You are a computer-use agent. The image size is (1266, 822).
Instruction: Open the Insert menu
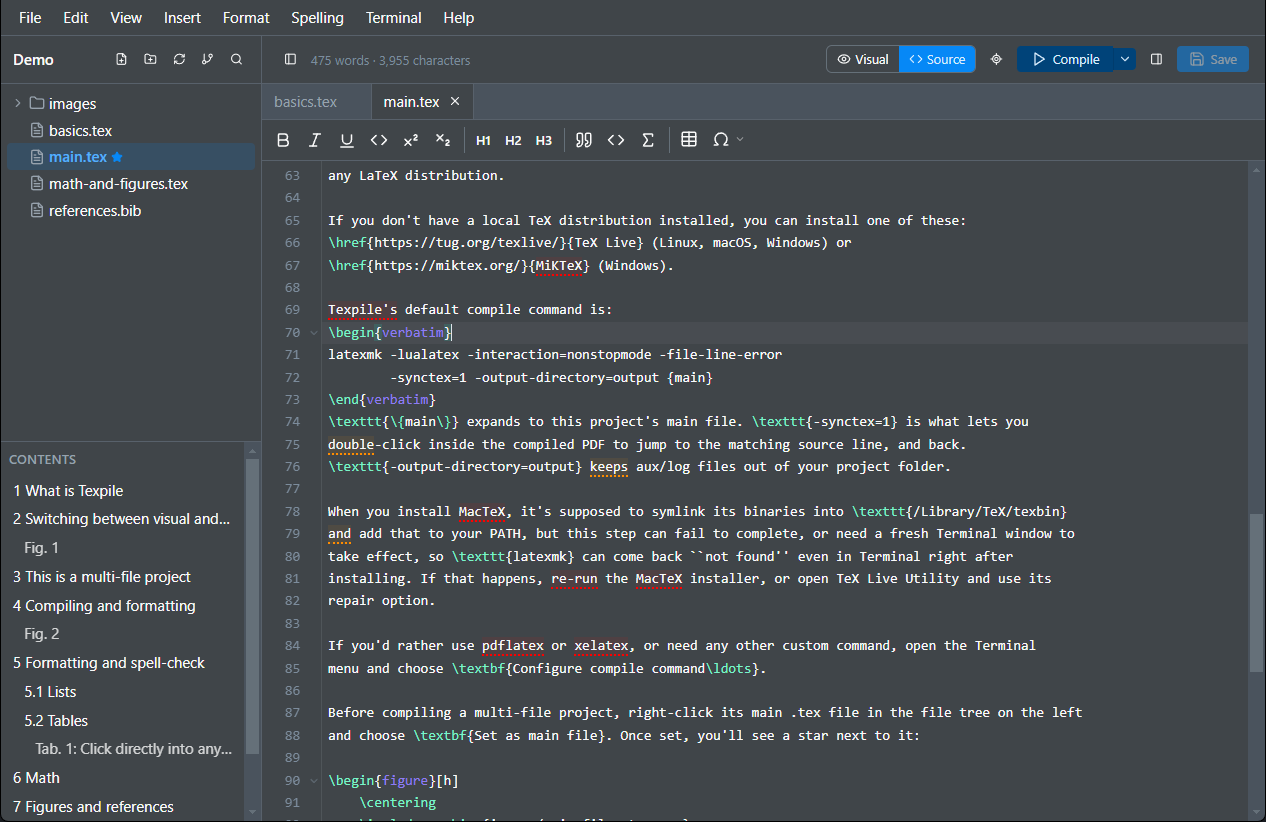182,18
